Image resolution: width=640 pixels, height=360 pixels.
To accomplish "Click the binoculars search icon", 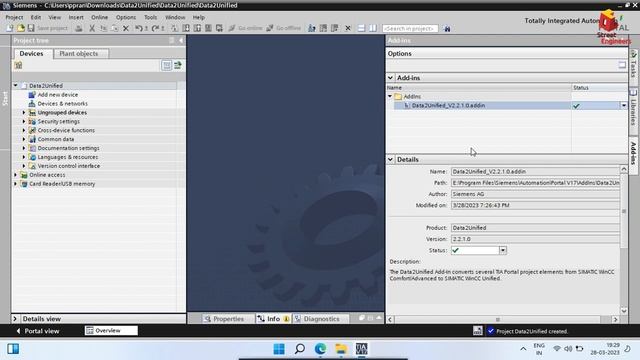I will tap(447, 29).
